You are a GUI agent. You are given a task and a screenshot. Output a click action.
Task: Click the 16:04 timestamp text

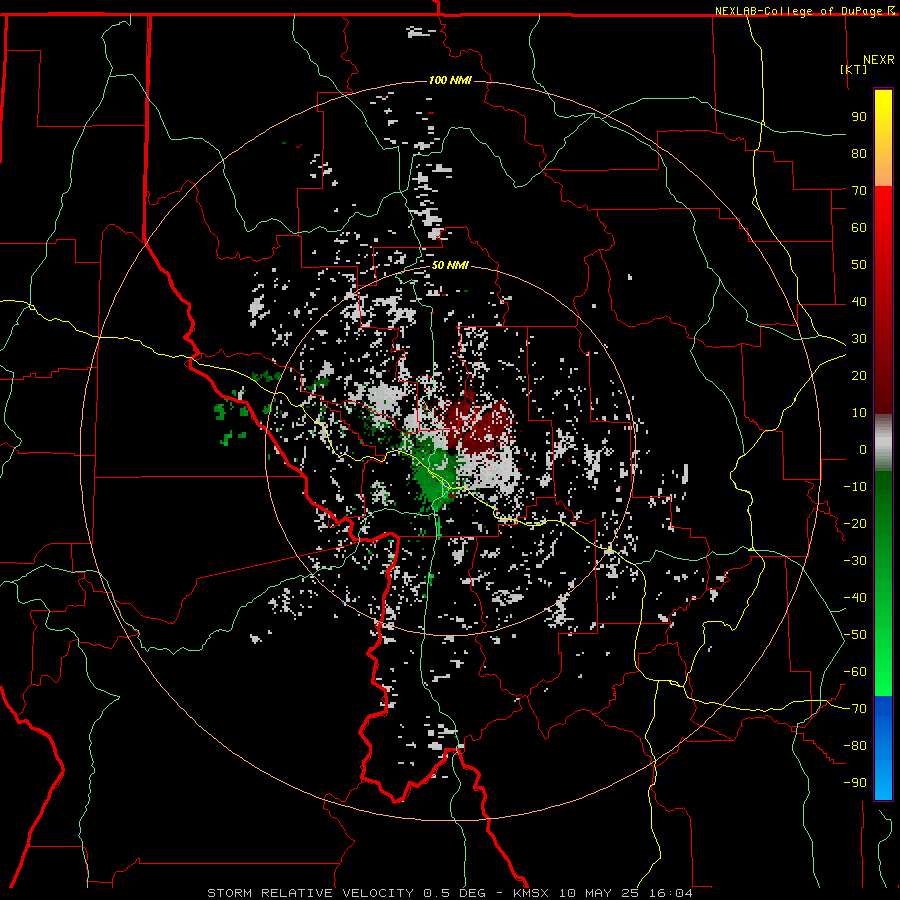[671, 893]
